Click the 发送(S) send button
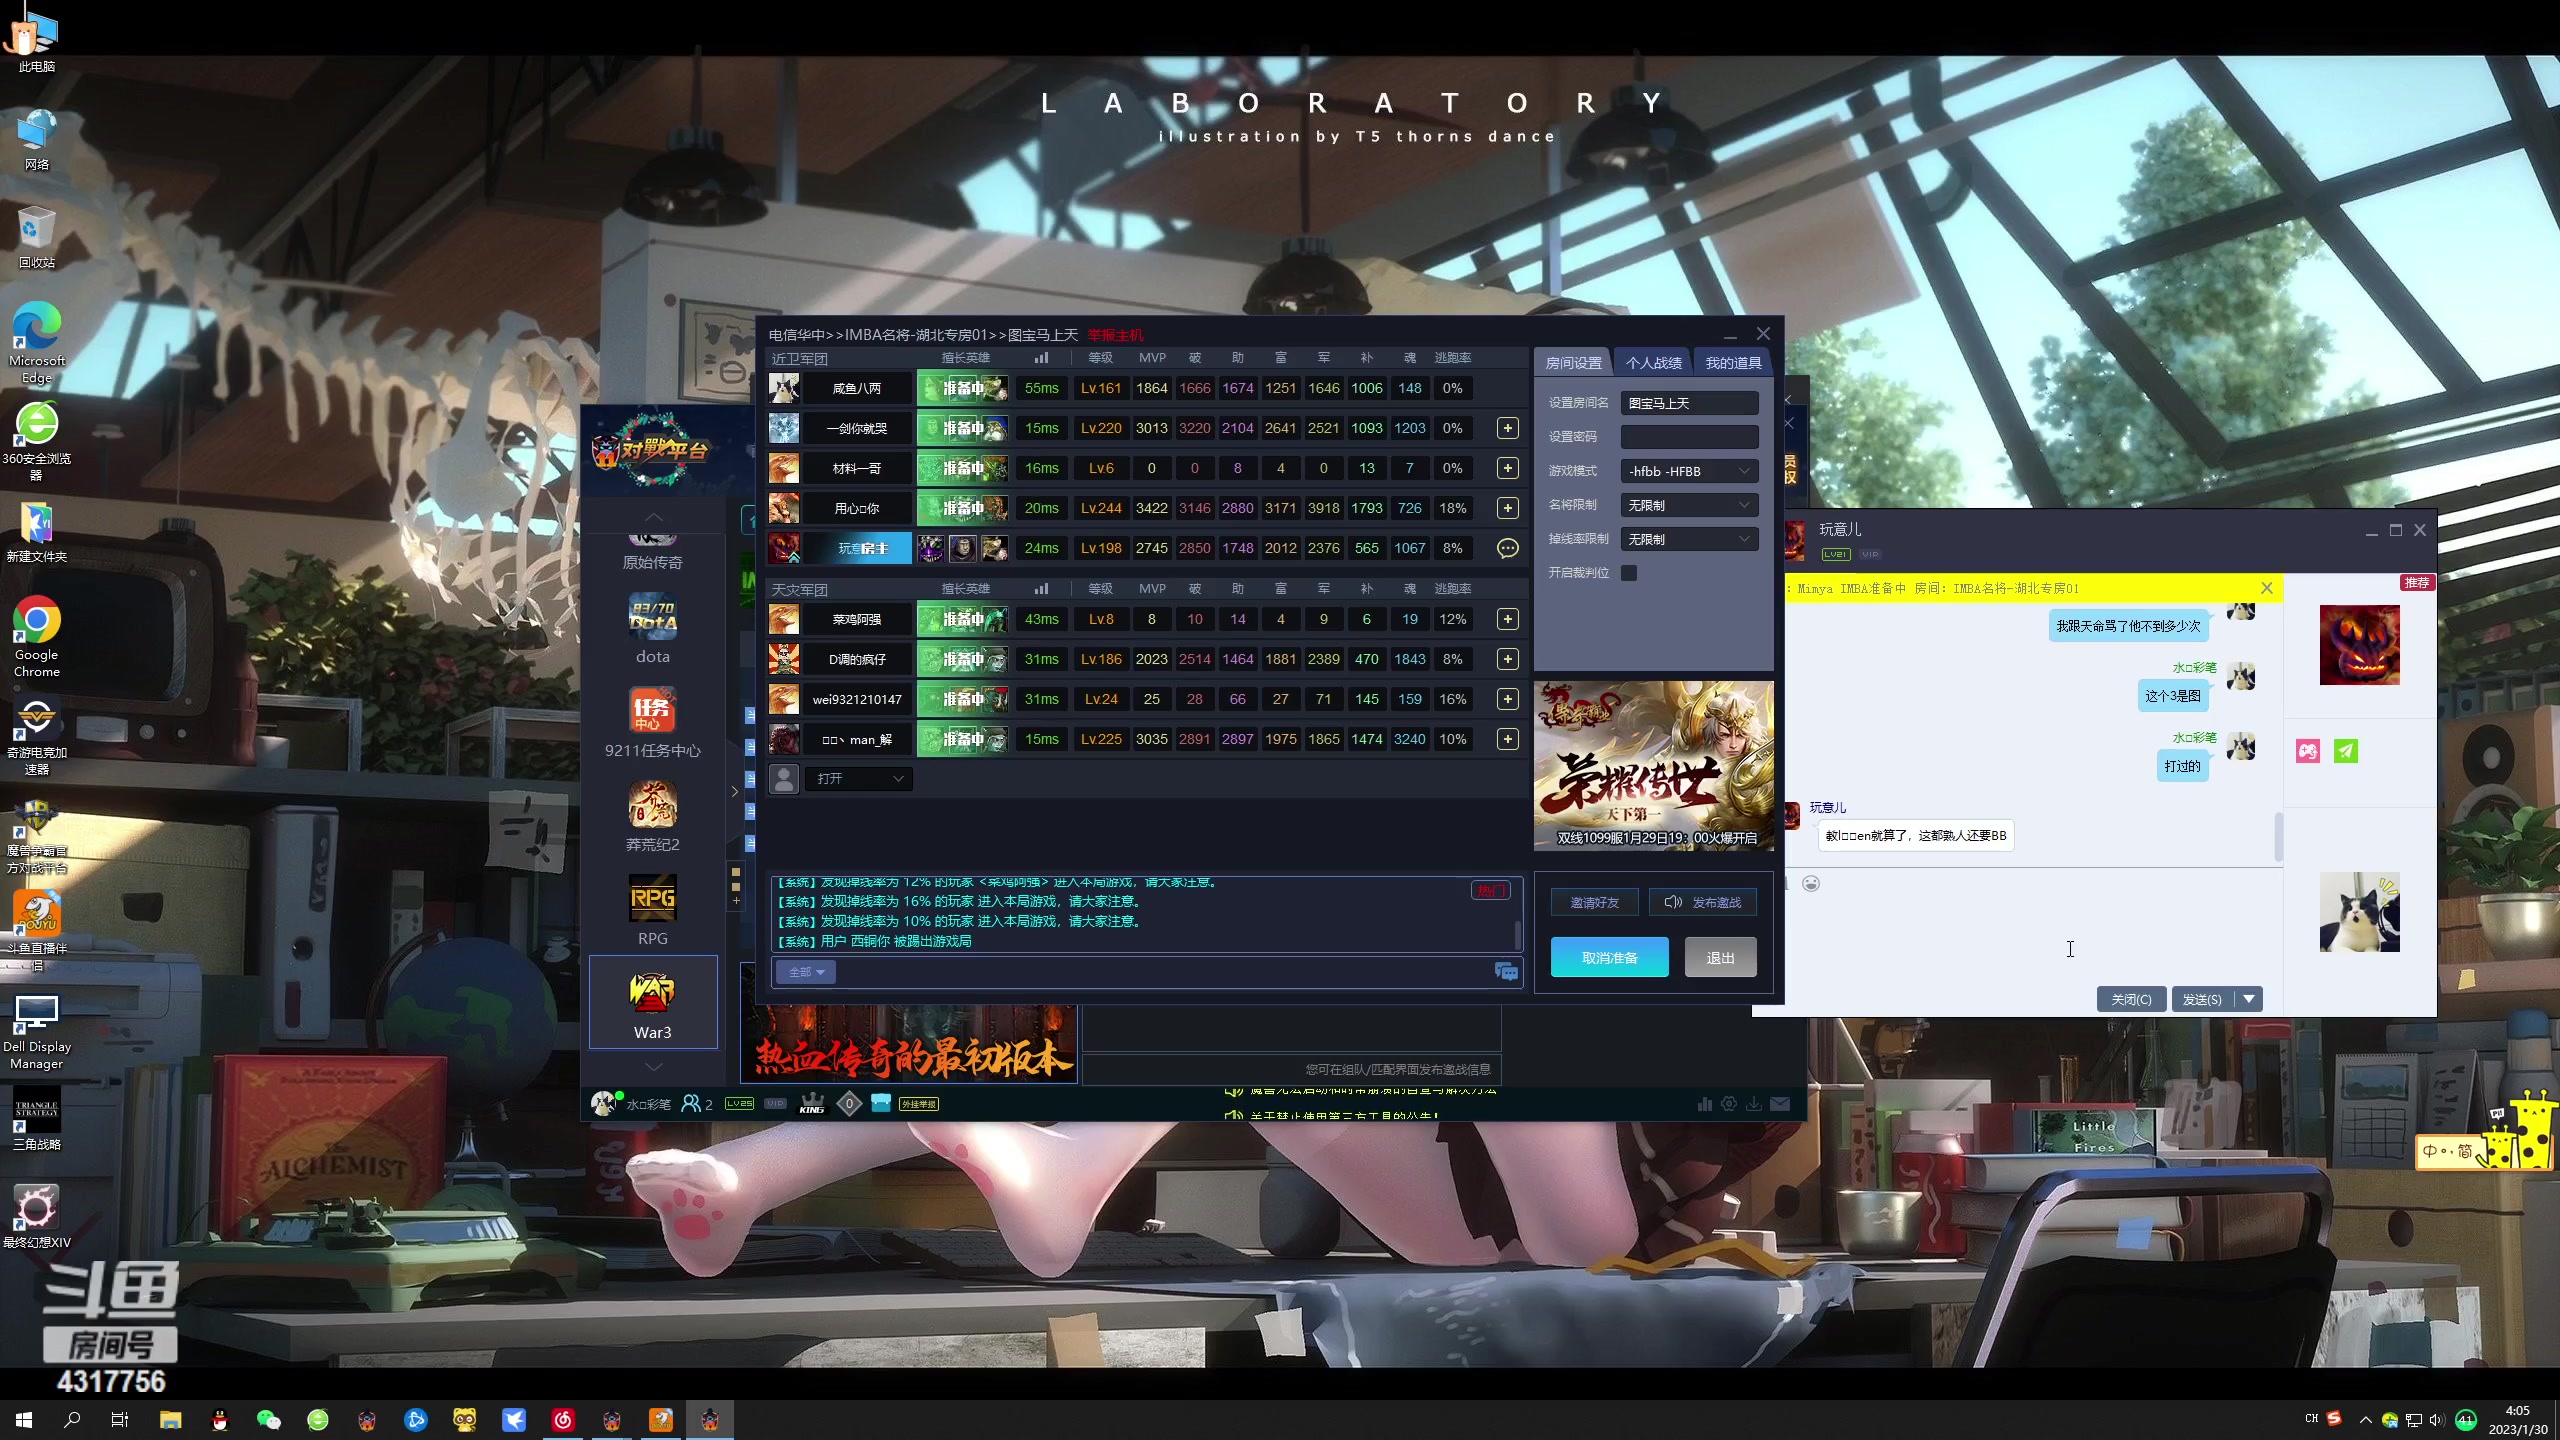This screenshot has height=1440, width=2560. (2203, 999)
